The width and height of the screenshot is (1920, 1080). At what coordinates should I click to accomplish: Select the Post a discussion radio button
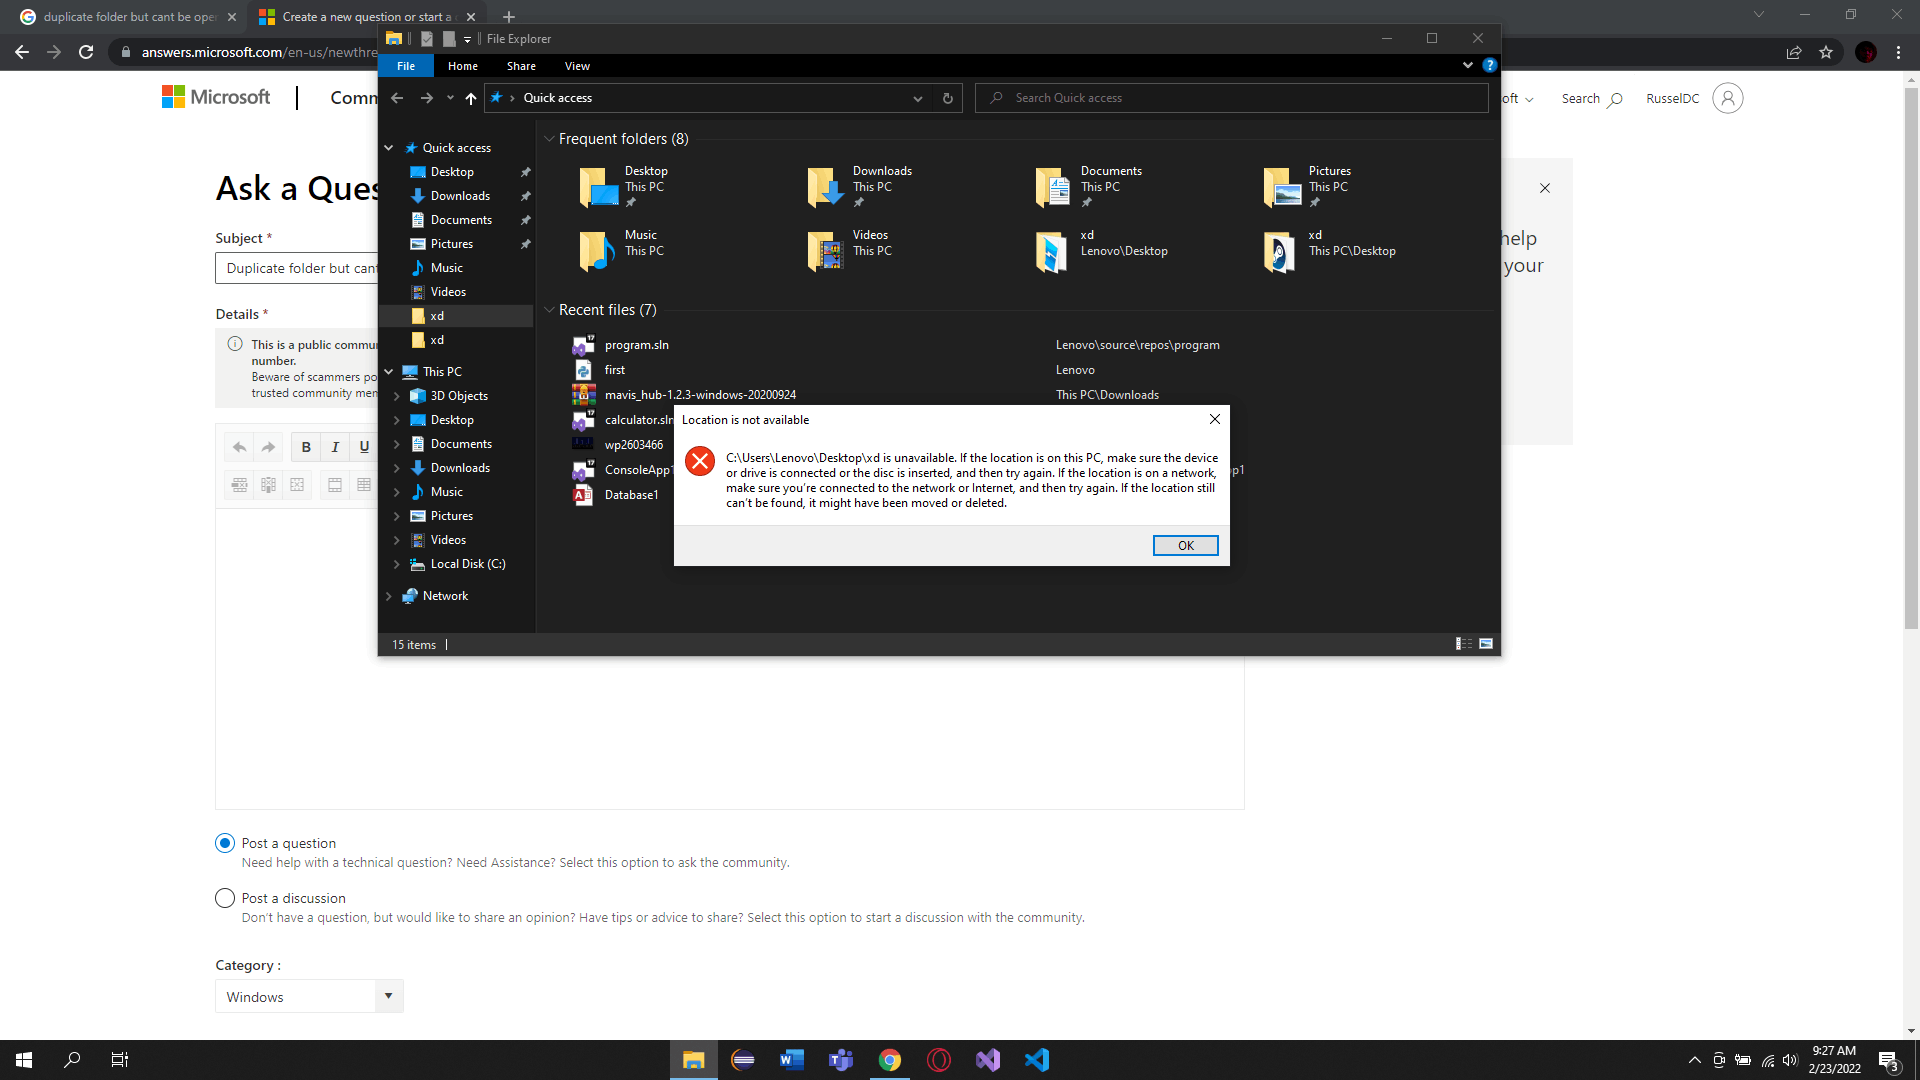click(225, 898)
